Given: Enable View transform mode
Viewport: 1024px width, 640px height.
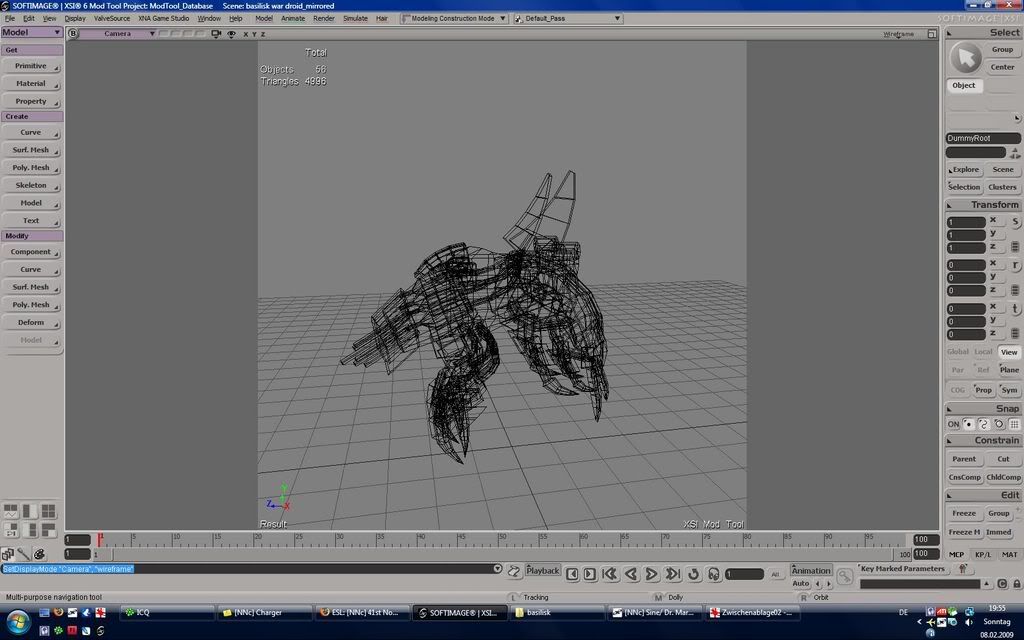Looking at the screenshot, I should pyautogui.click(x=1009, y=352).
